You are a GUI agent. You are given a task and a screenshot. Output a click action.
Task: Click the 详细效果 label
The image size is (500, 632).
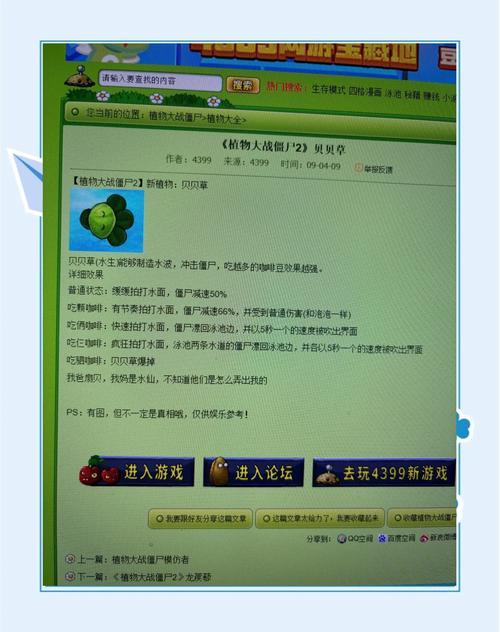[86, 275]
